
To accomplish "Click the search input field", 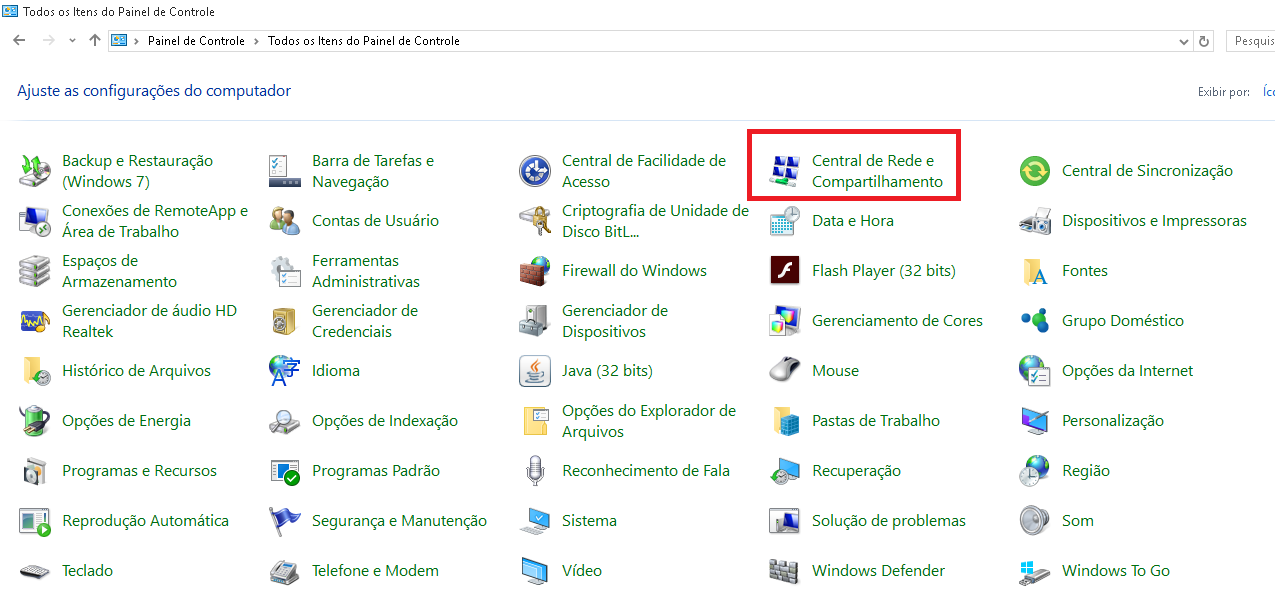I will coord(1251,41).
